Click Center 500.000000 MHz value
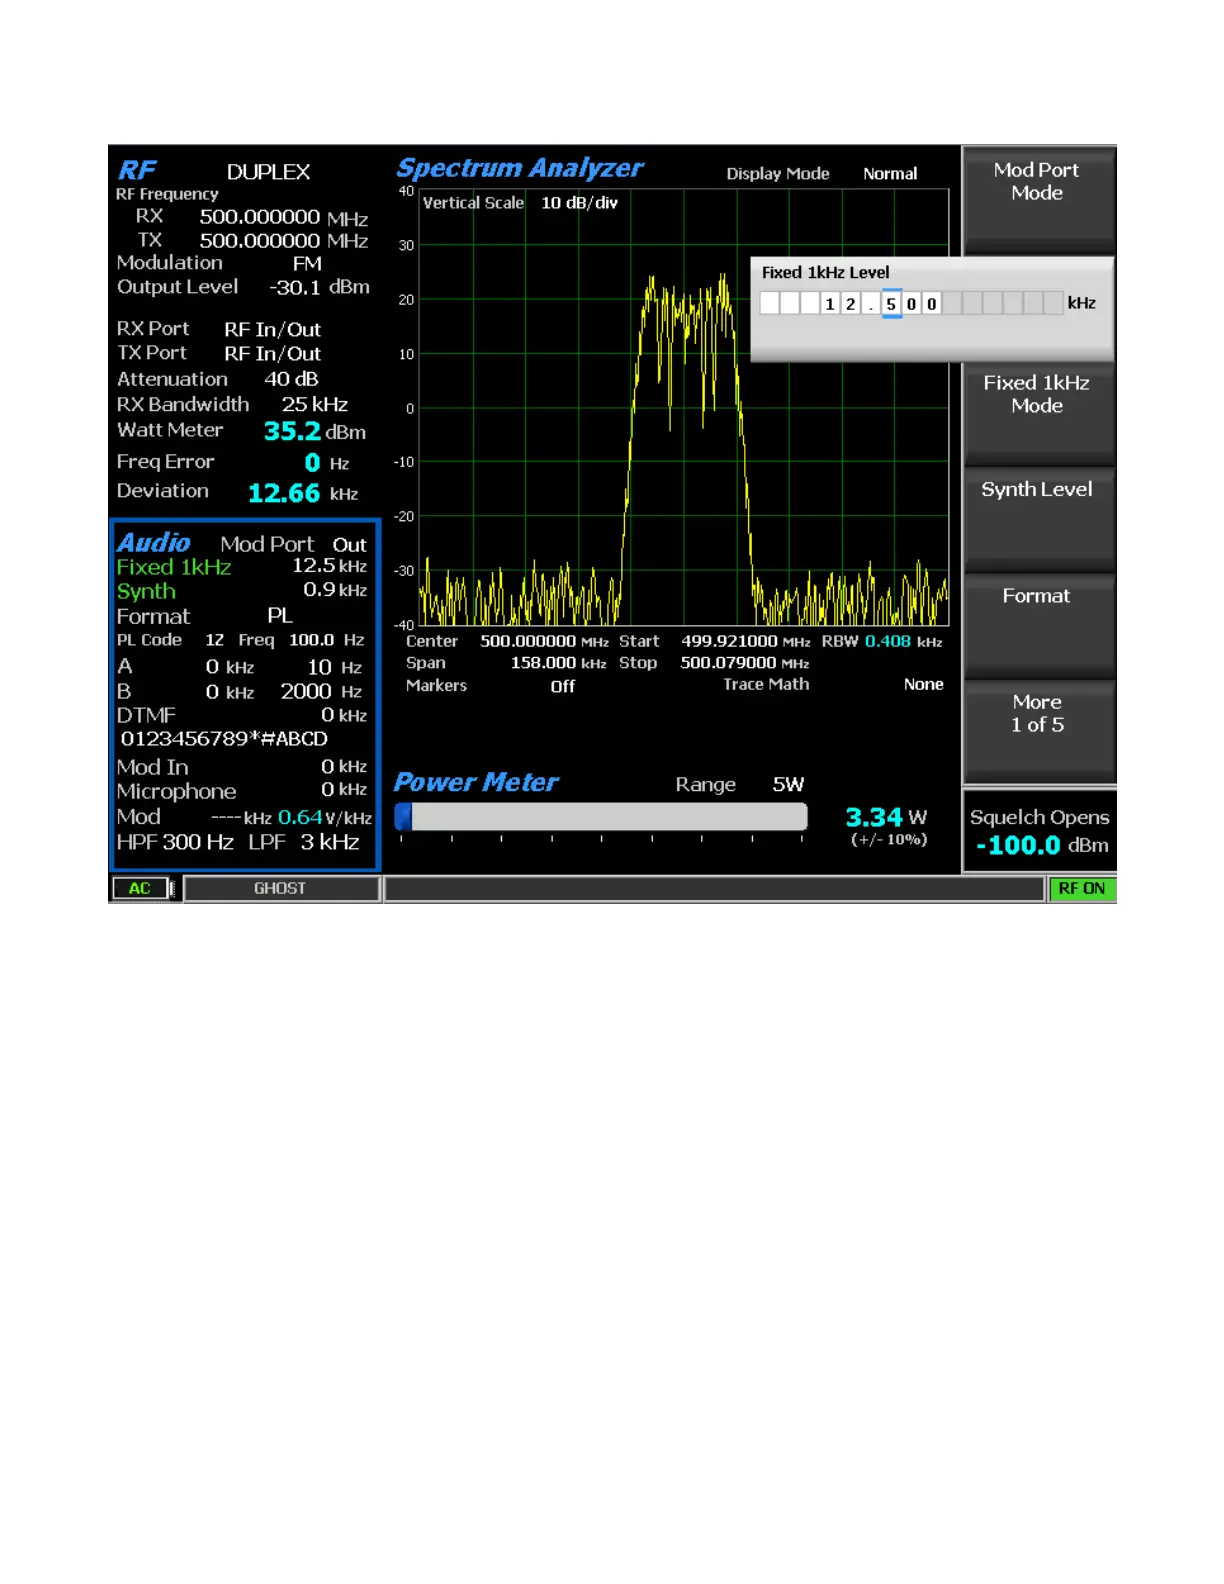The image size is (1224, 1584). coord(544,642)
